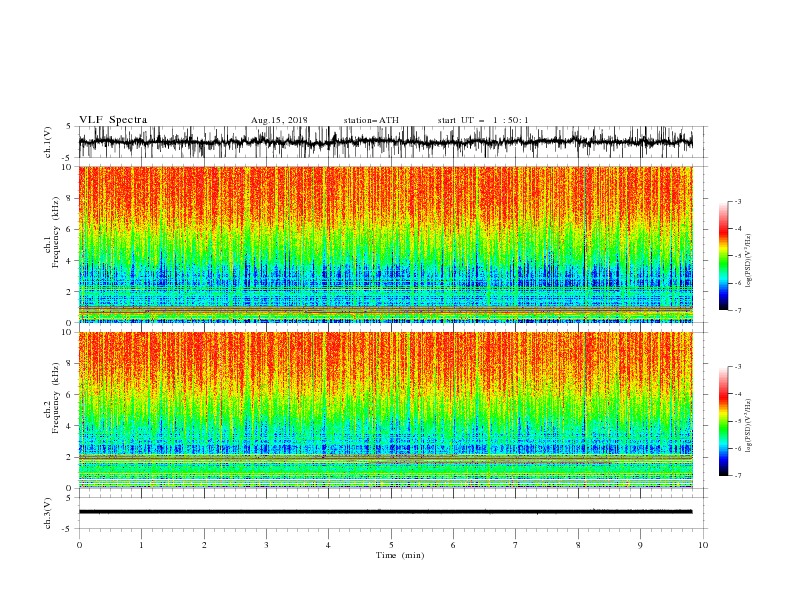This screenshot has width=792, height=612.
Task: Click the "station=ATH" header text
Action: (x=371, y=120)
